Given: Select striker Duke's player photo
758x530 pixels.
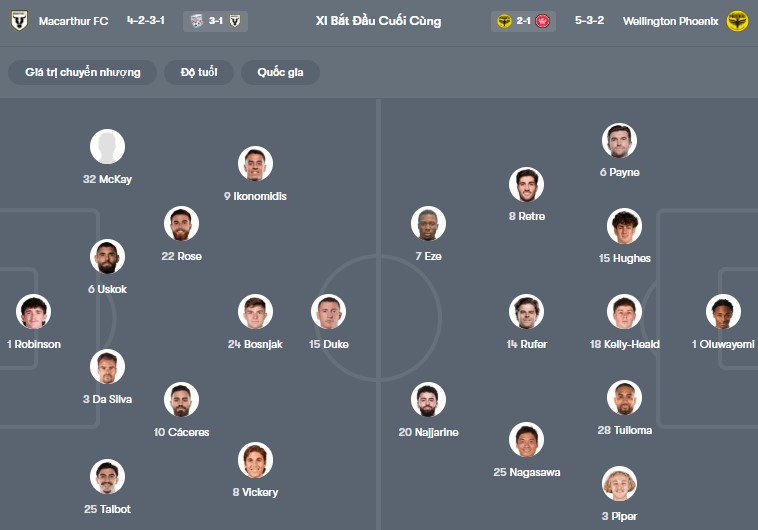Looking at the screenshot, I should 328,312.
